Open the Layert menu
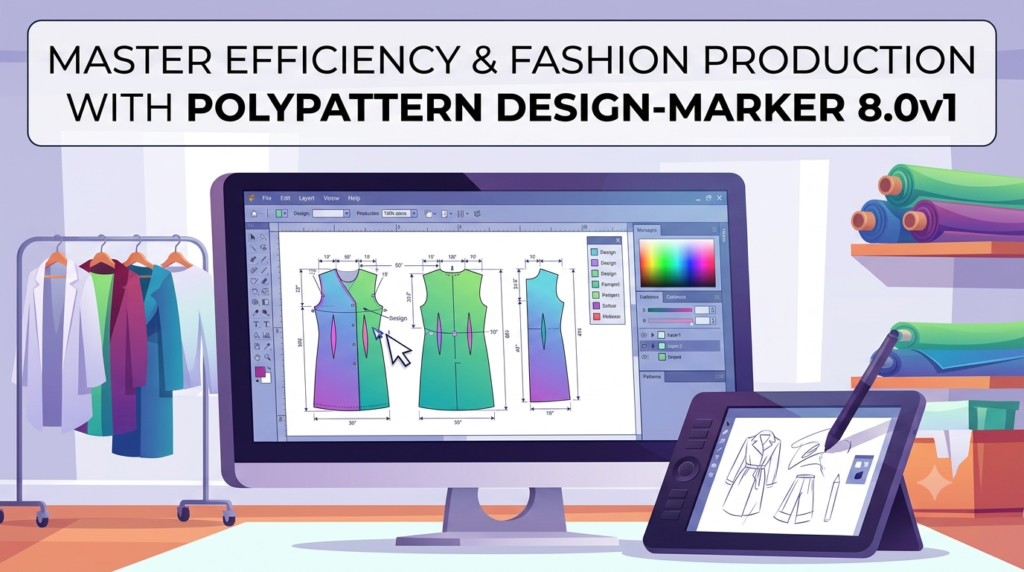 pyautogui.click(x=306, y=198)
